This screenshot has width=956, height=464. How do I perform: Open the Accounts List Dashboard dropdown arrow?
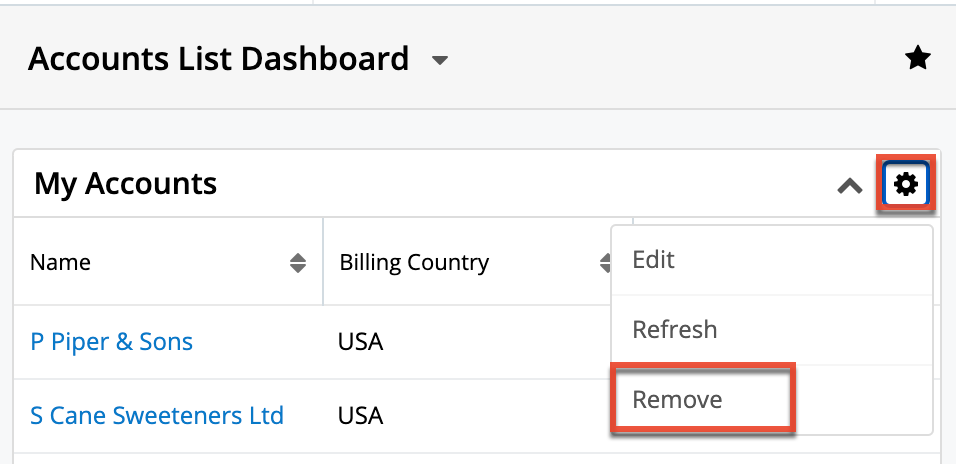click(x=439, y=61)
